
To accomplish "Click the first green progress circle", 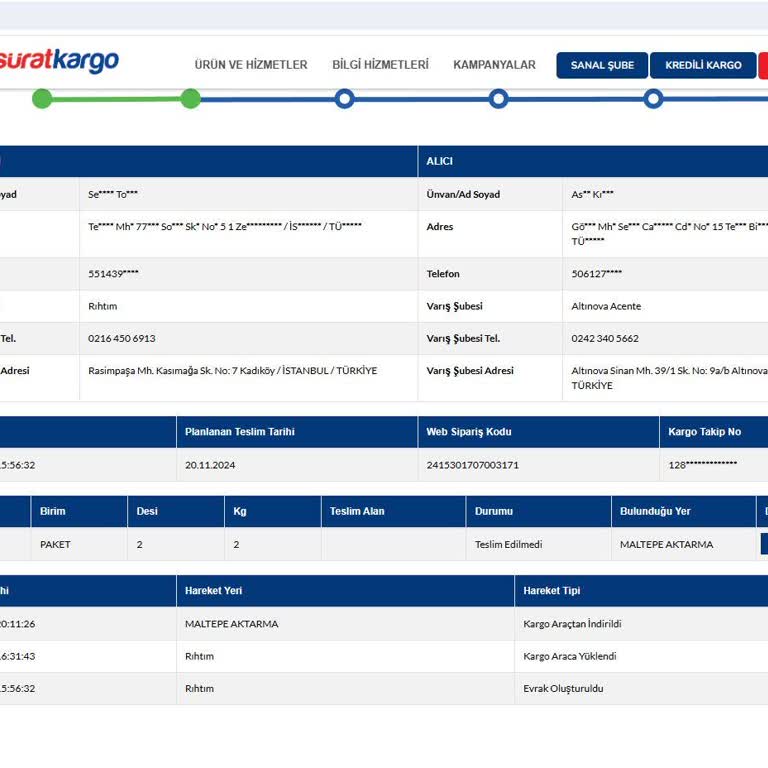I will [42, 99].
